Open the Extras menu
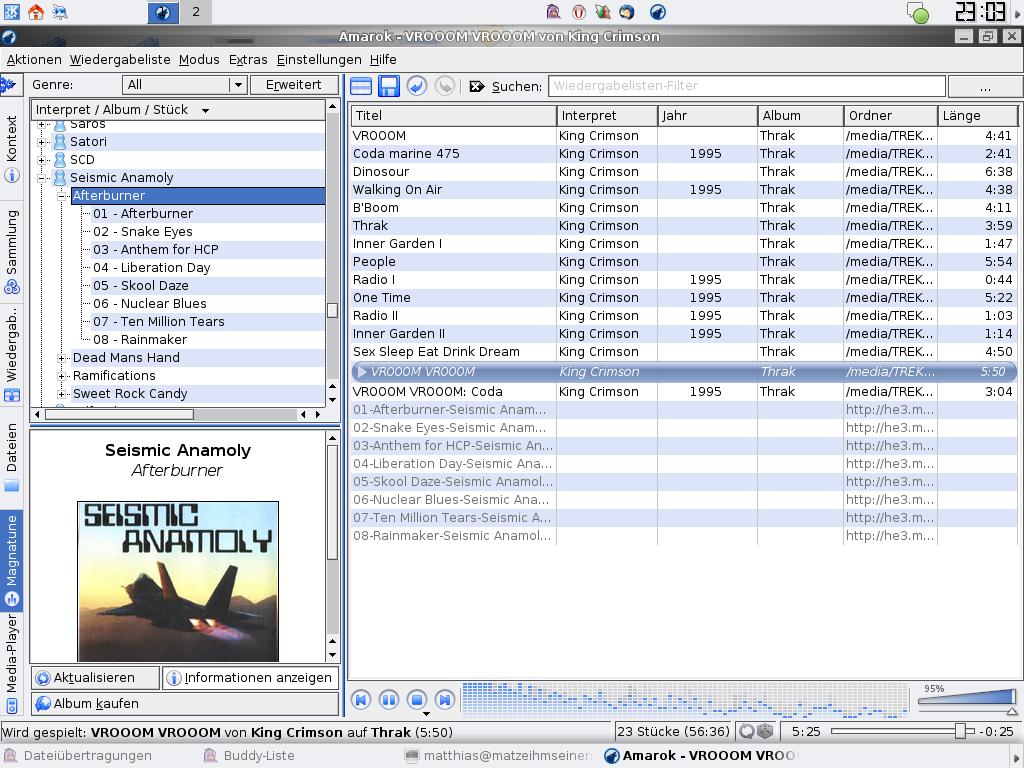The height and width of the screenshot is (768, 1024). (248, 59)
